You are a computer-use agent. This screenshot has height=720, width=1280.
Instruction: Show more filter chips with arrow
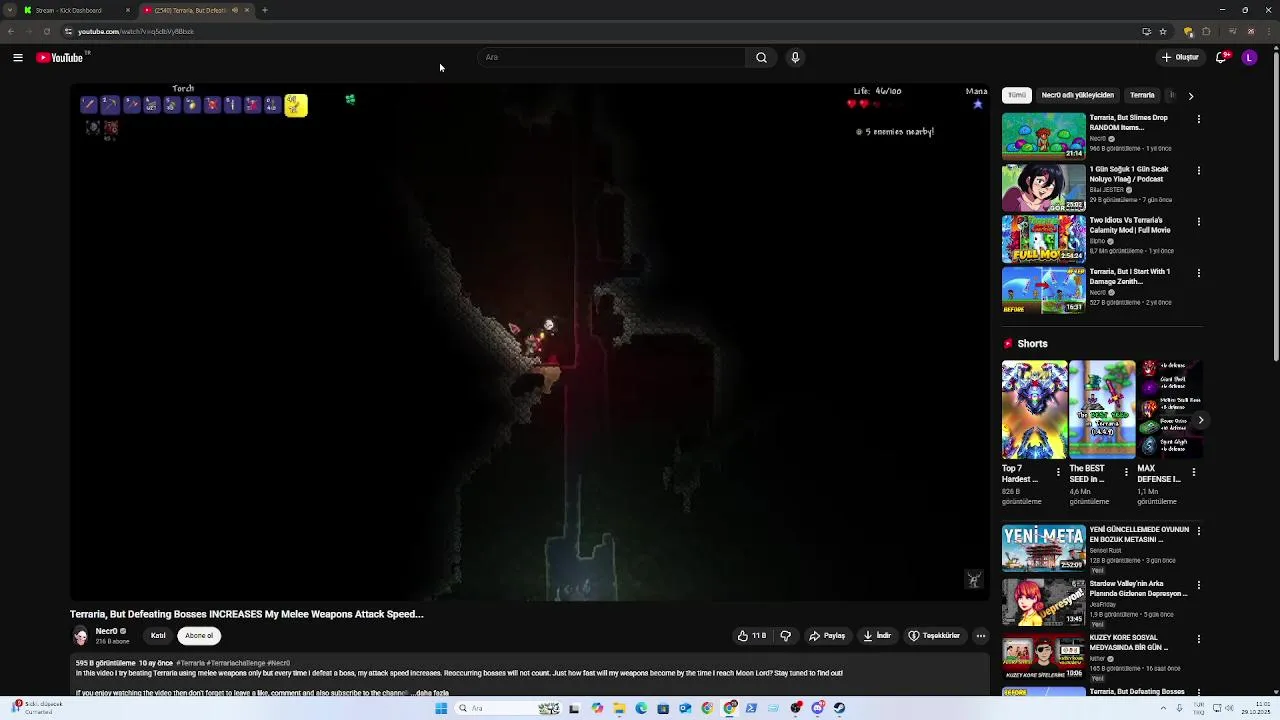(x=1190, y=96)
